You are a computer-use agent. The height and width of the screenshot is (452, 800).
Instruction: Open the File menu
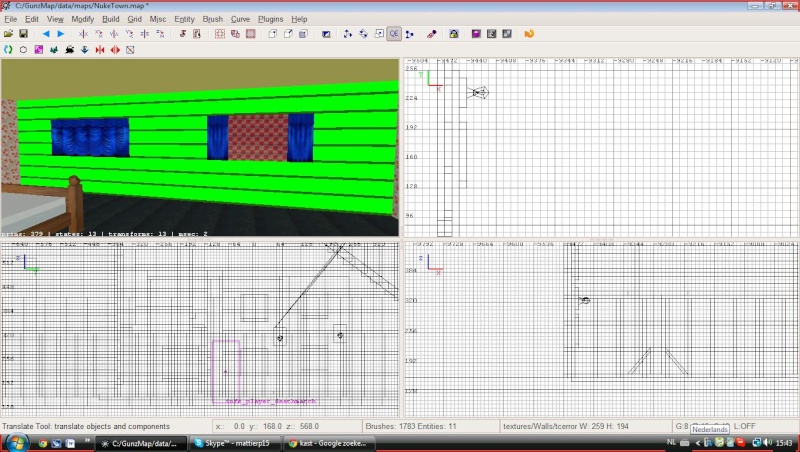pyautogui.click(x=10, y=19)
